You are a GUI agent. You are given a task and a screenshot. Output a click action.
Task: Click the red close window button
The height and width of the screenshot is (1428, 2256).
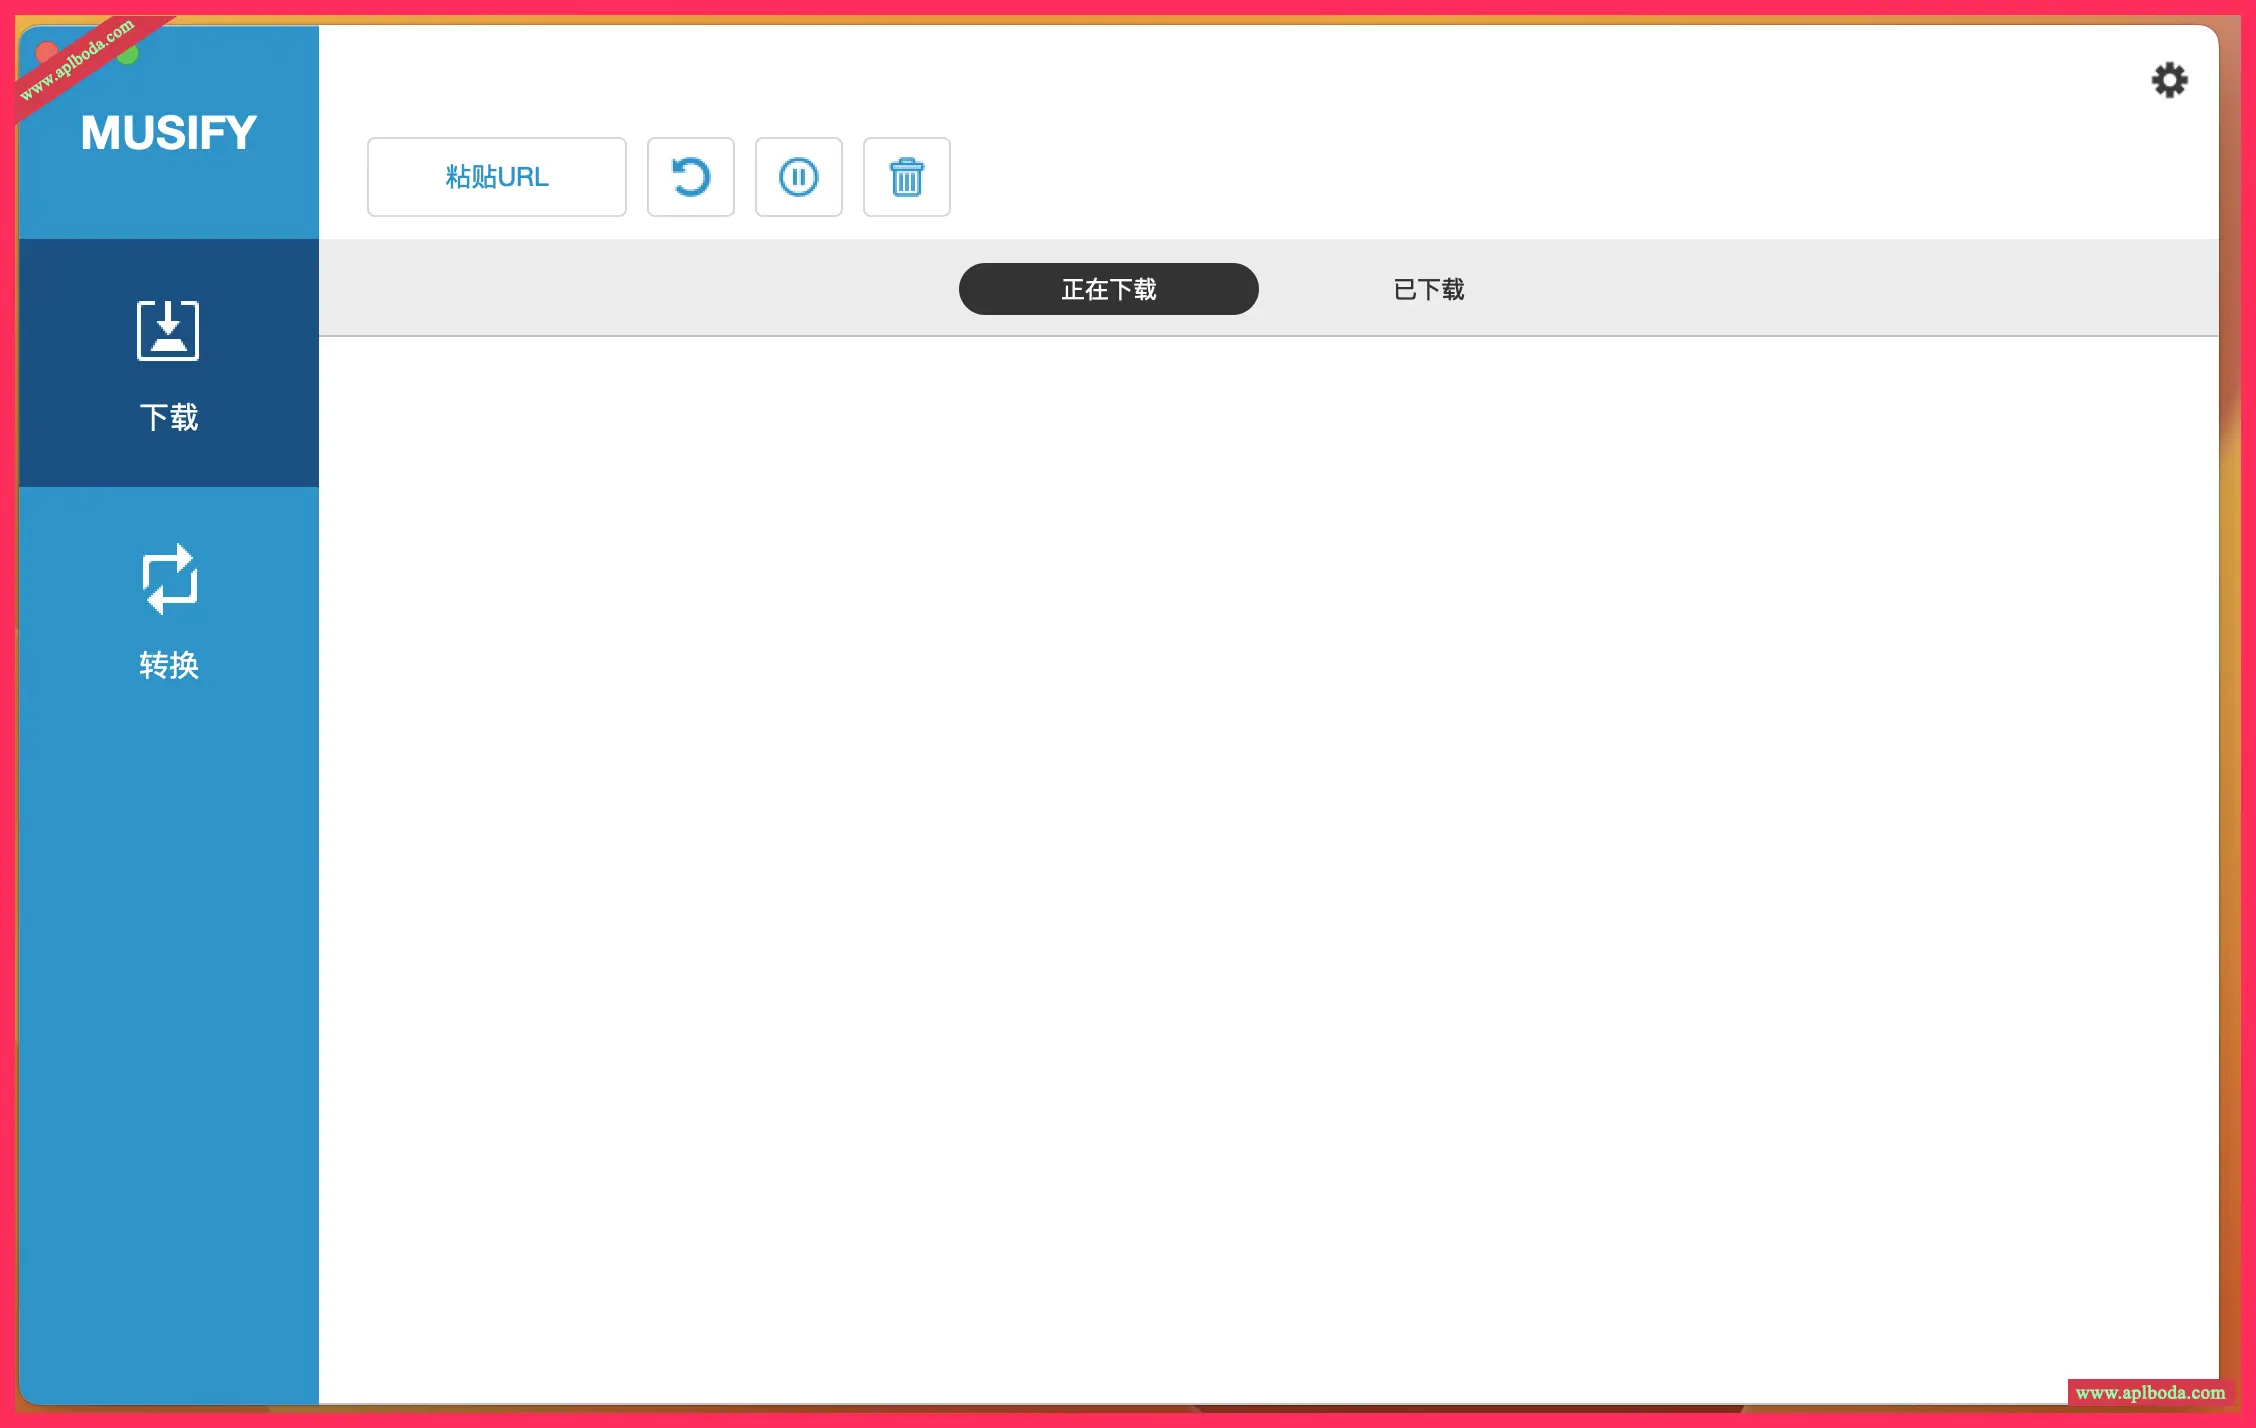coord(44,52)
